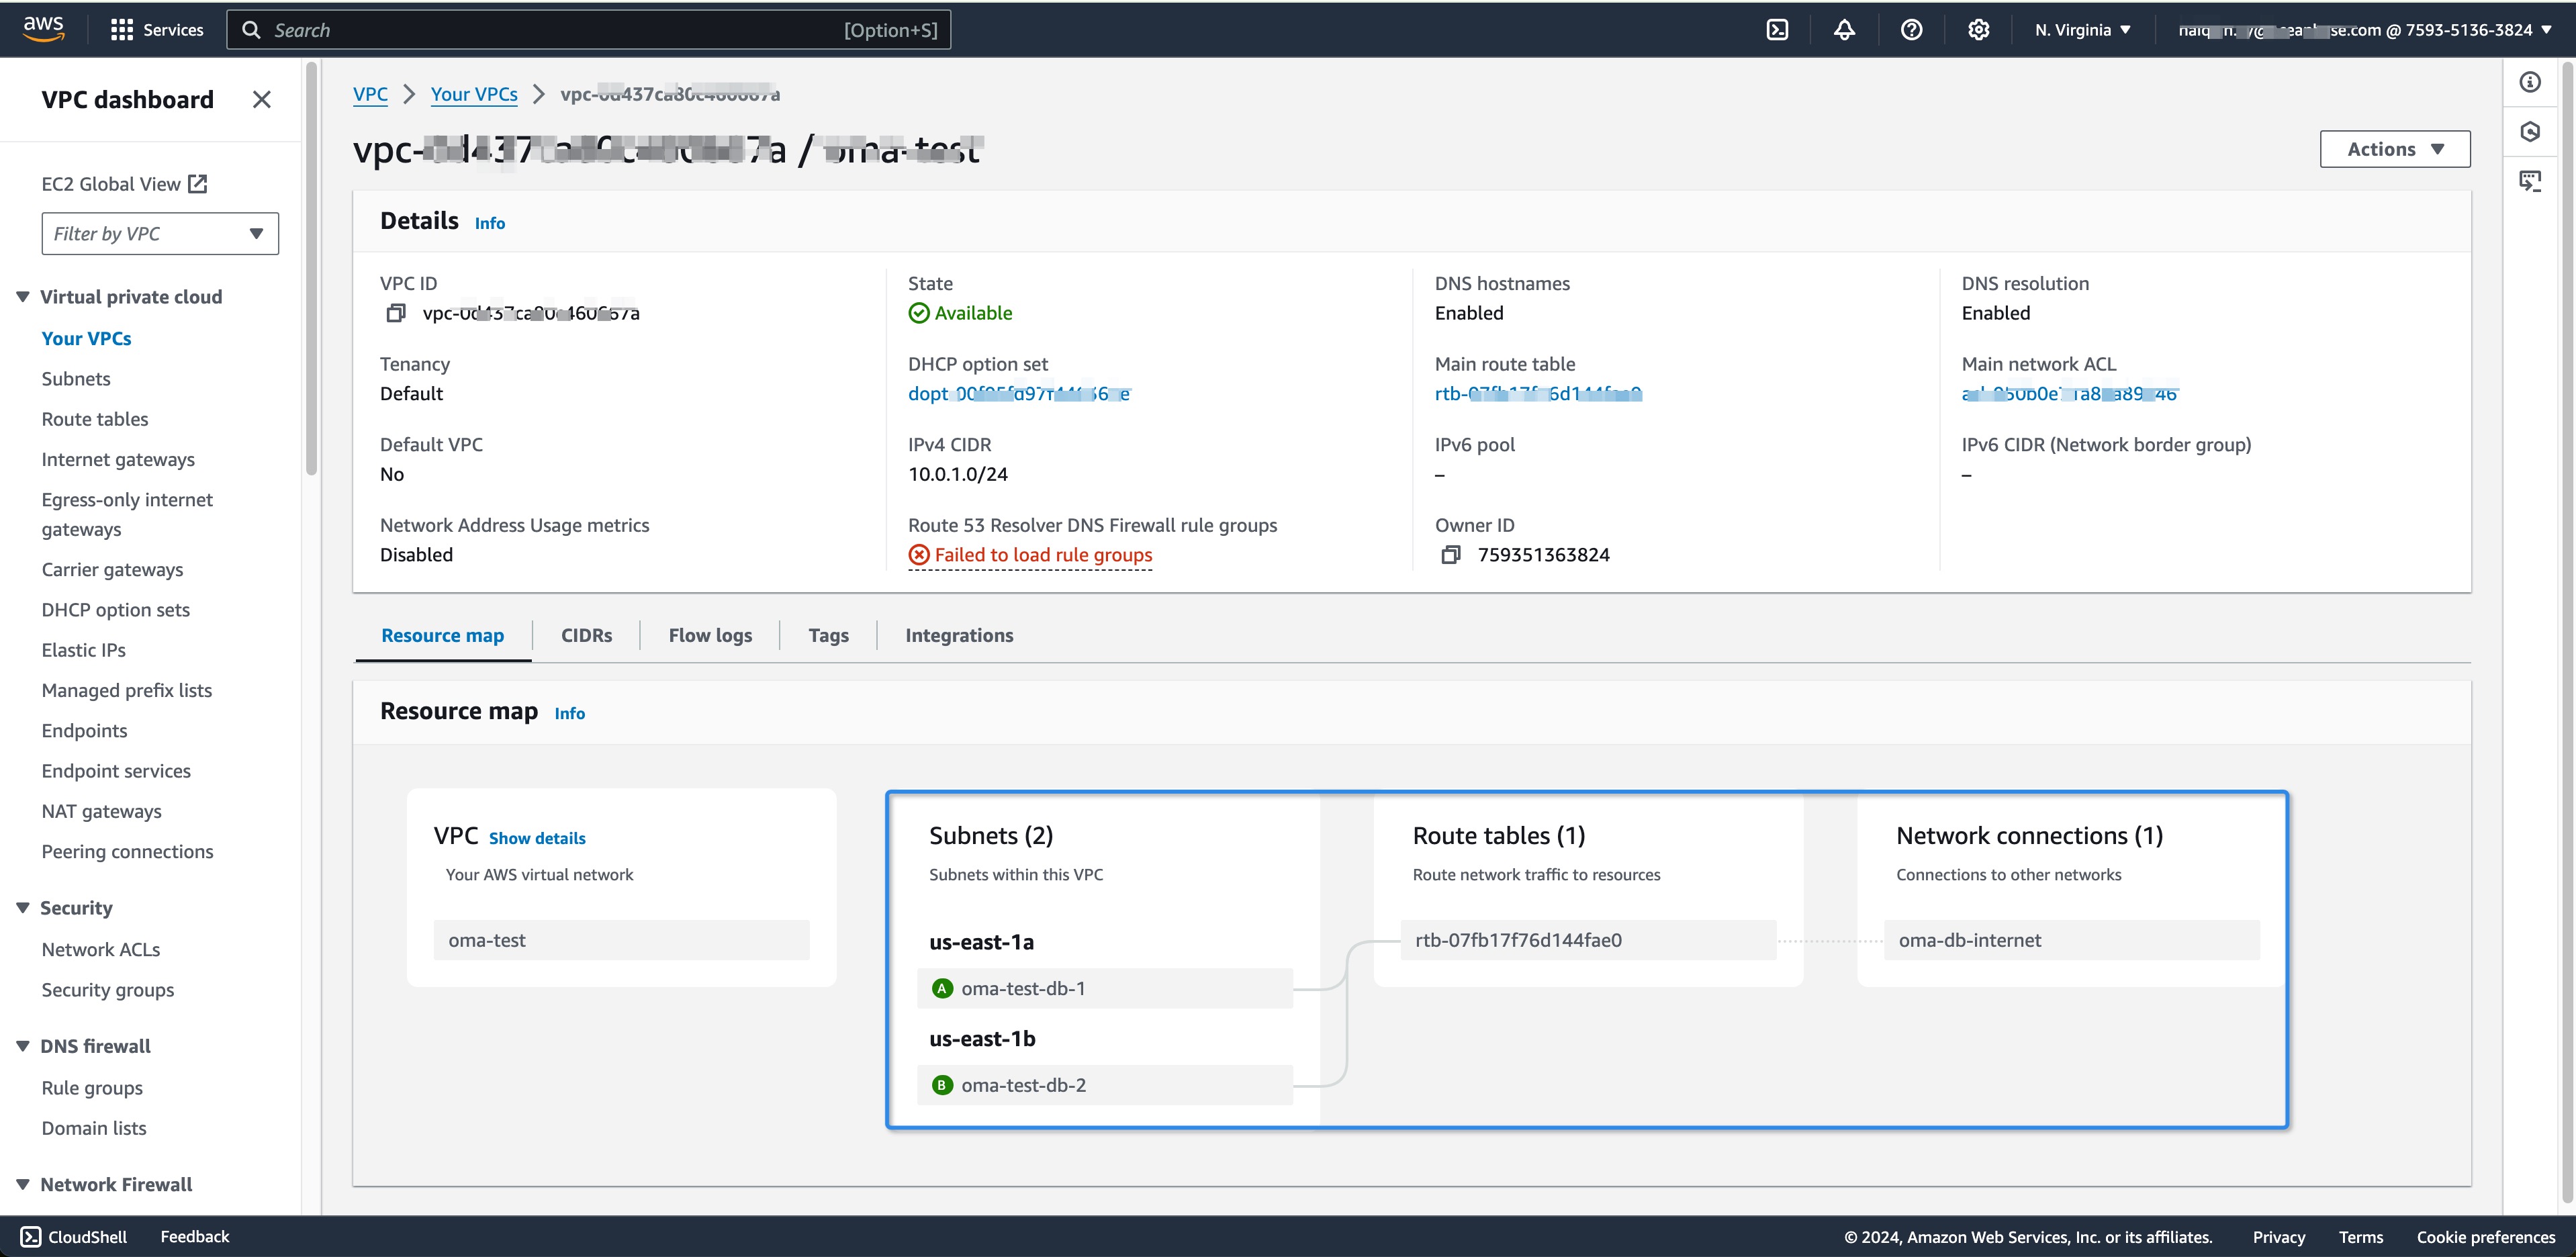This screenshot has height=1257, width=2576.
Task: Switch to the Flow logs tab
Action: [x=710, y=635]
